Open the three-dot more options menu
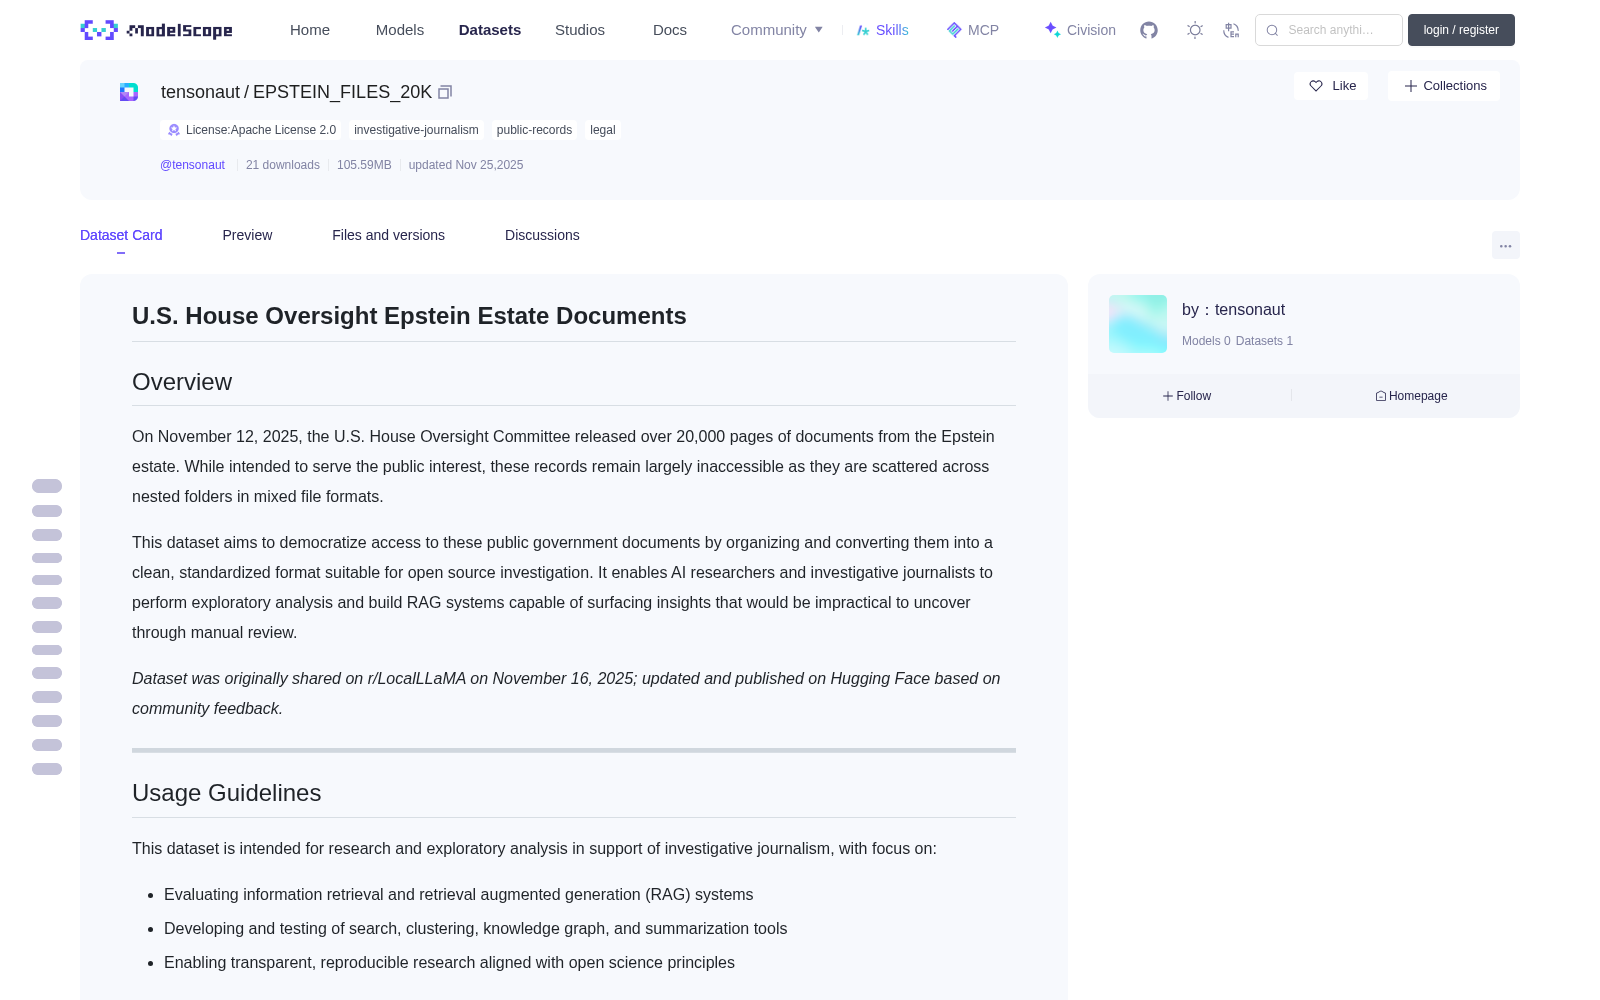This screenshot has height=1000, width=1600. click(x=1505, y=245)
